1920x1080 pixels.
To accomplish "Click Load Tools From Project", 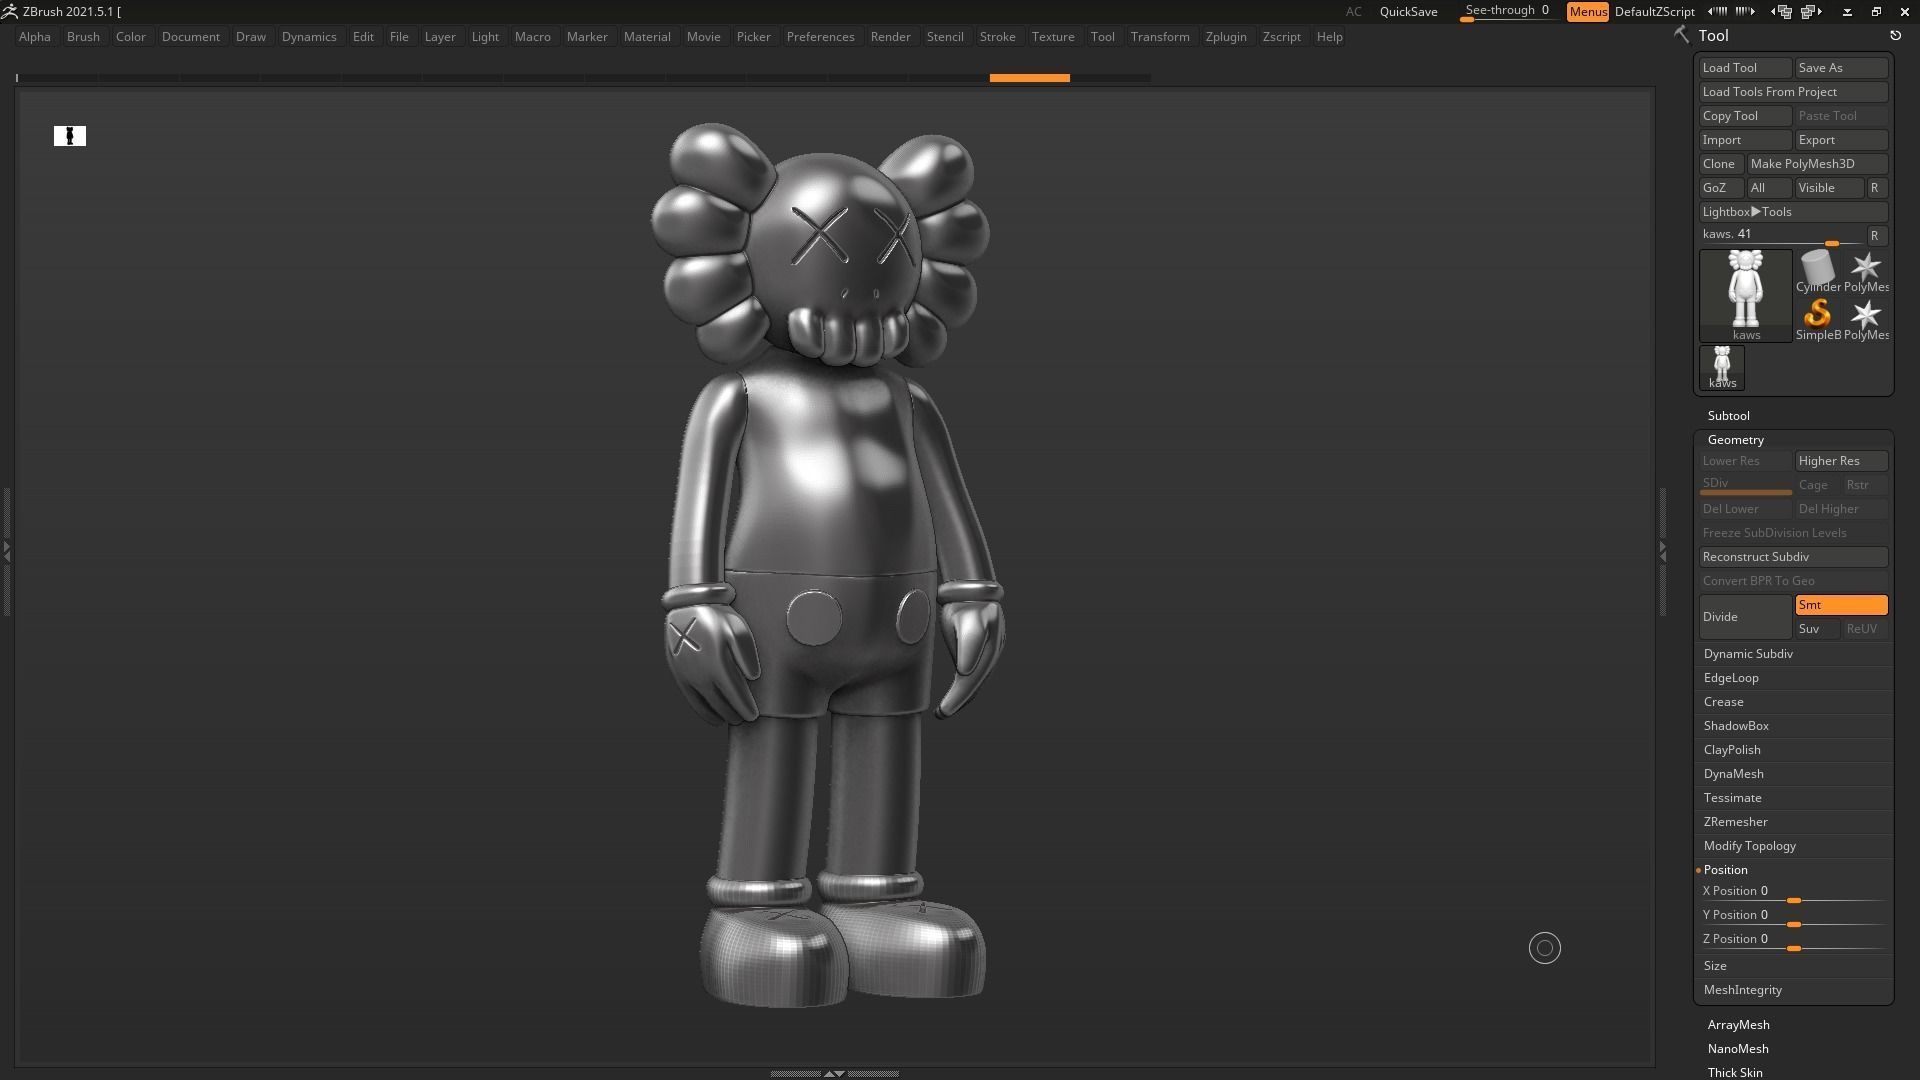I will point(1793,92).
